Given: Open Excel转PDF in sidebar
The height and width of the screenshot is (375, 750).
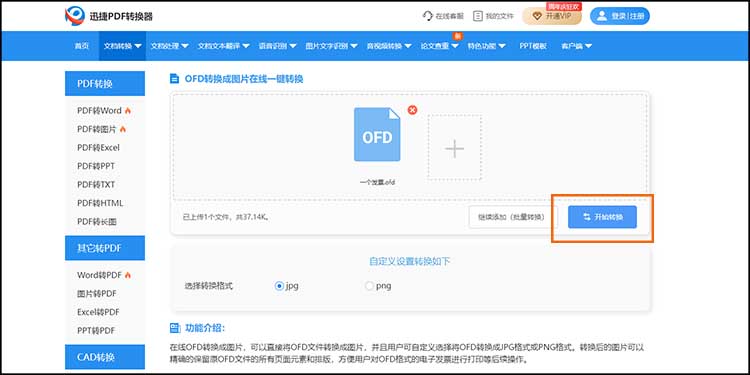Looking at the screenshot, I should tap(98, 312).
